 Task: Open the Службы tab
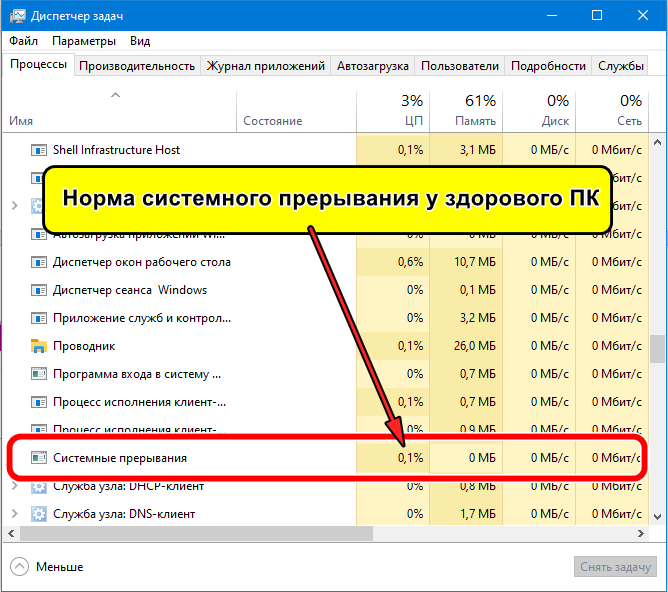620,66
